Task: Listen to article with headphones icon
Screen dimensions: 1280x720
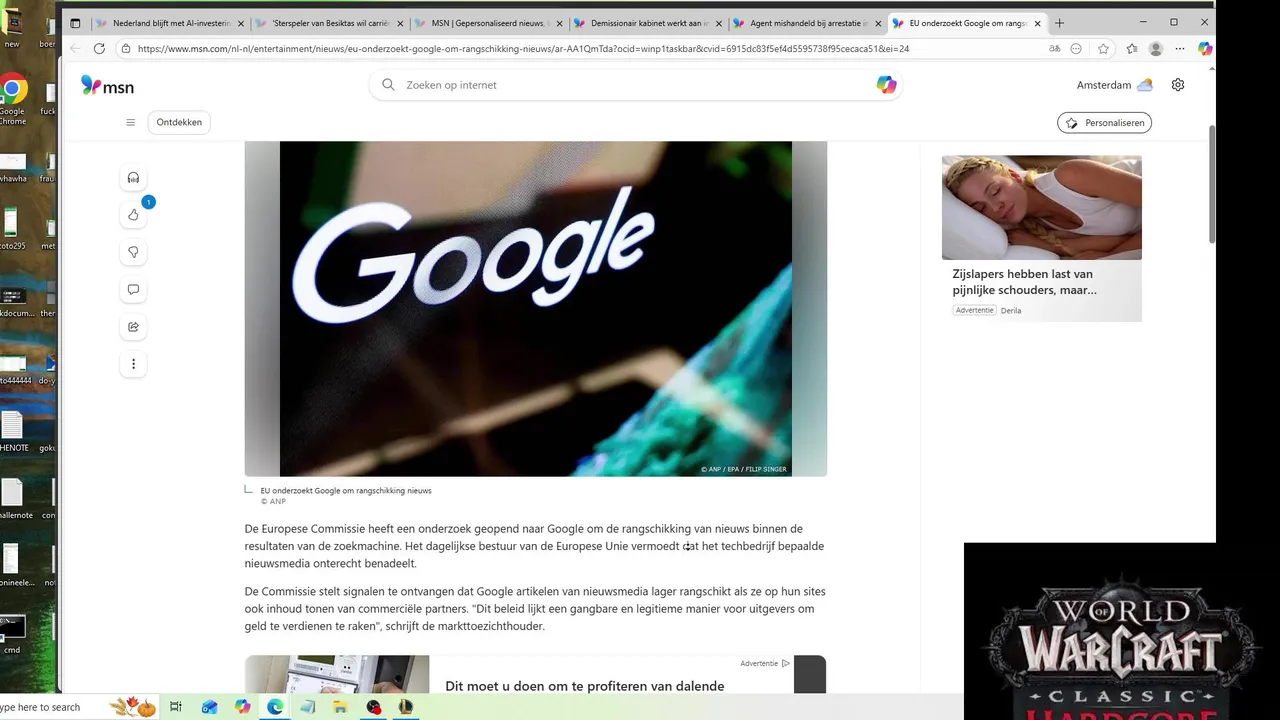Action: pos(133,178)
